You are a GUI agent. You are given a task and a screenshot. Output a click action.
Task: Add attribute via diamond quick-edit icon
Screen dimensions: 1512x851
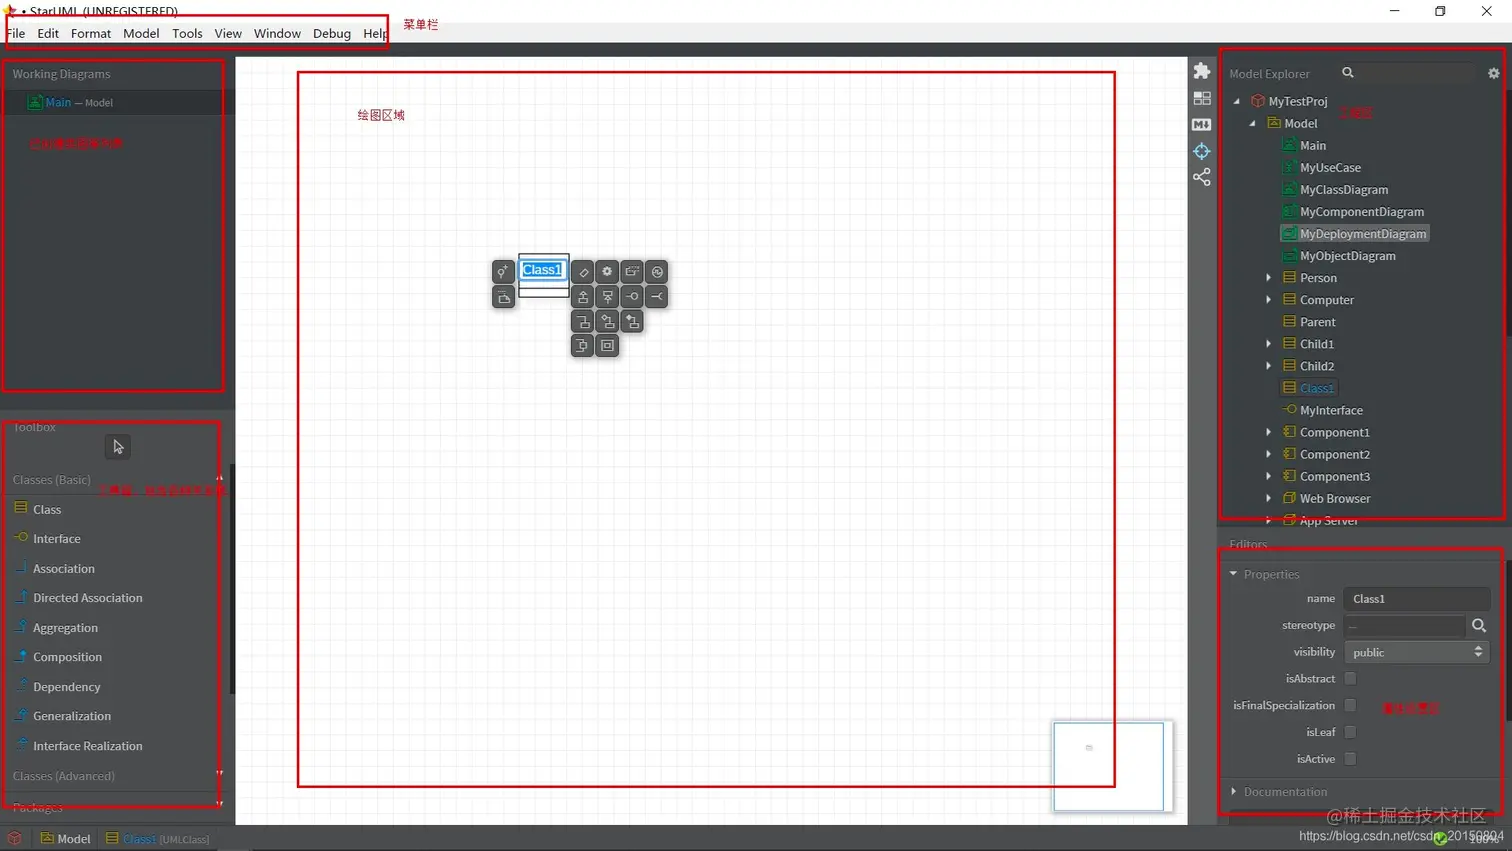tap(583, 272)
